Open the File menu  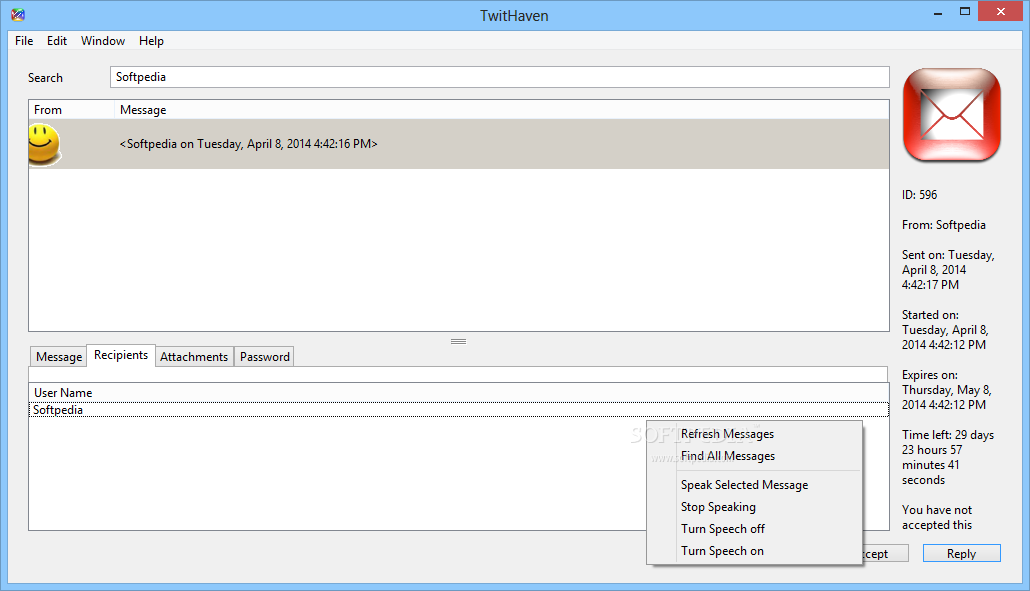24,41
